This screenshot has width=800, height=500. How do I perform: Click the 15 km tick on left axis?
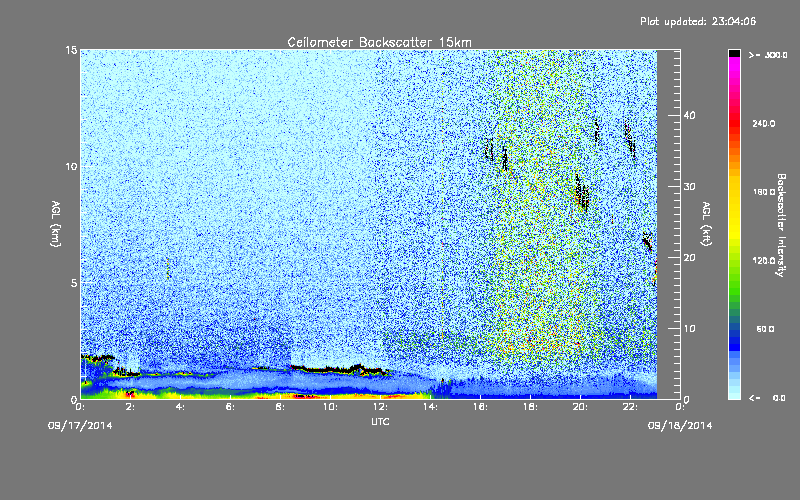tap(71, 50)
